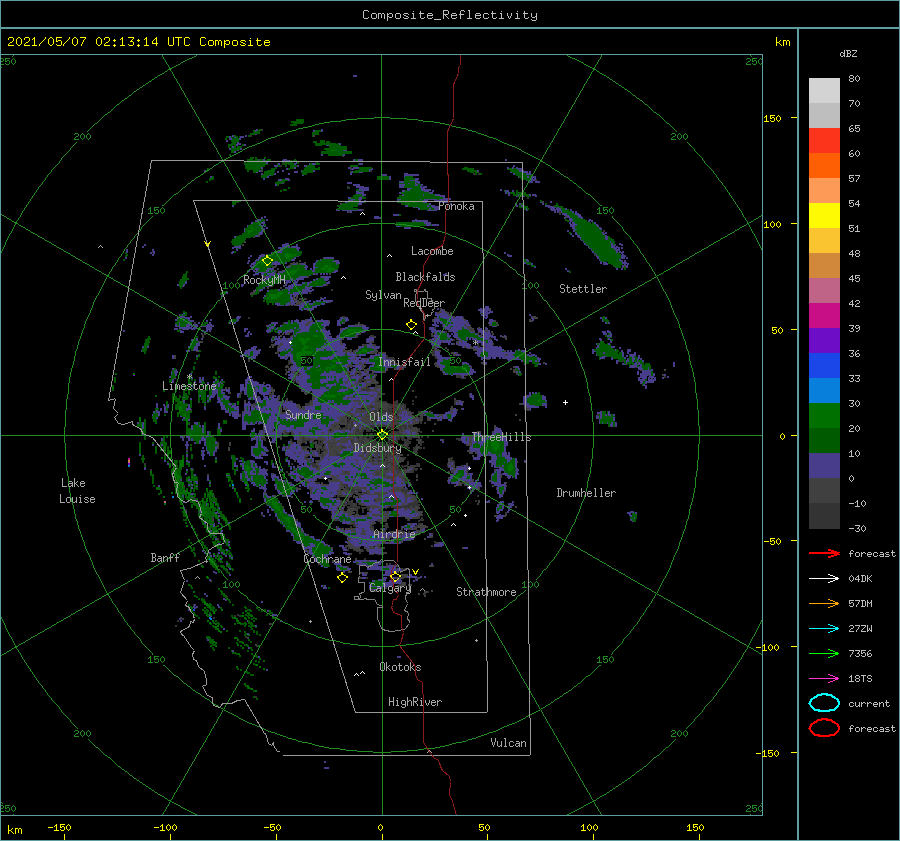Click the Innisfail city label

tap(404, 362)
